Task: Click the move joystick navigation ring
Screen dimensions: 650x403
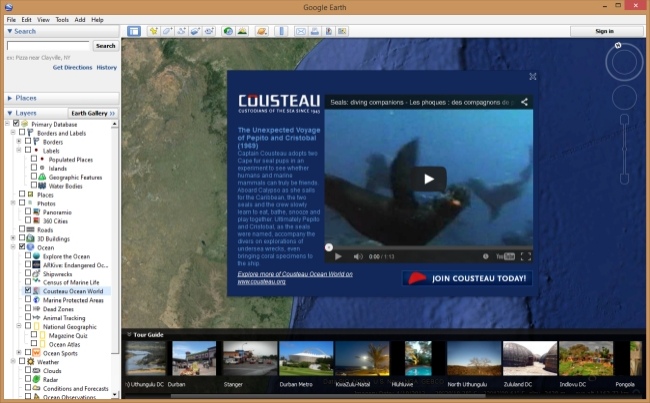Action: [x=624, y=98]
